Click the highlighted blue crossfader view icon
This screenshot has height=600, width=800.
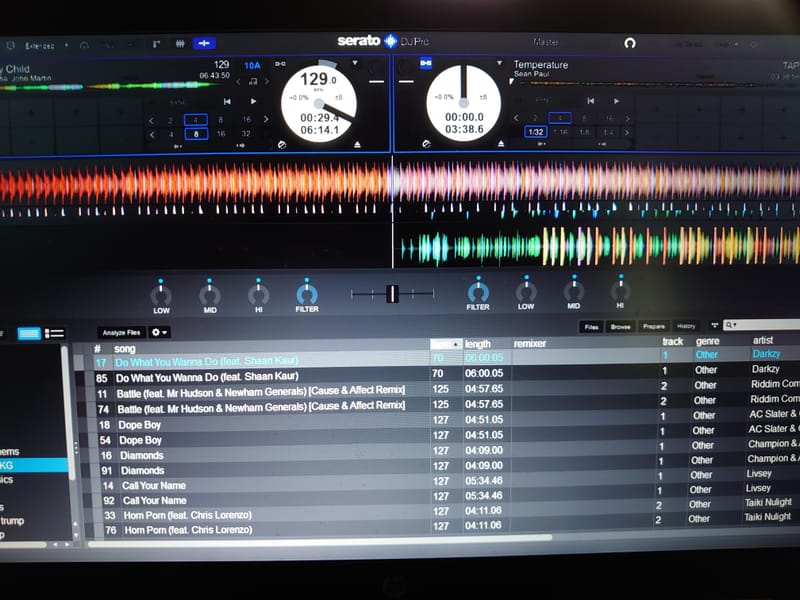(x=204, y=44)
